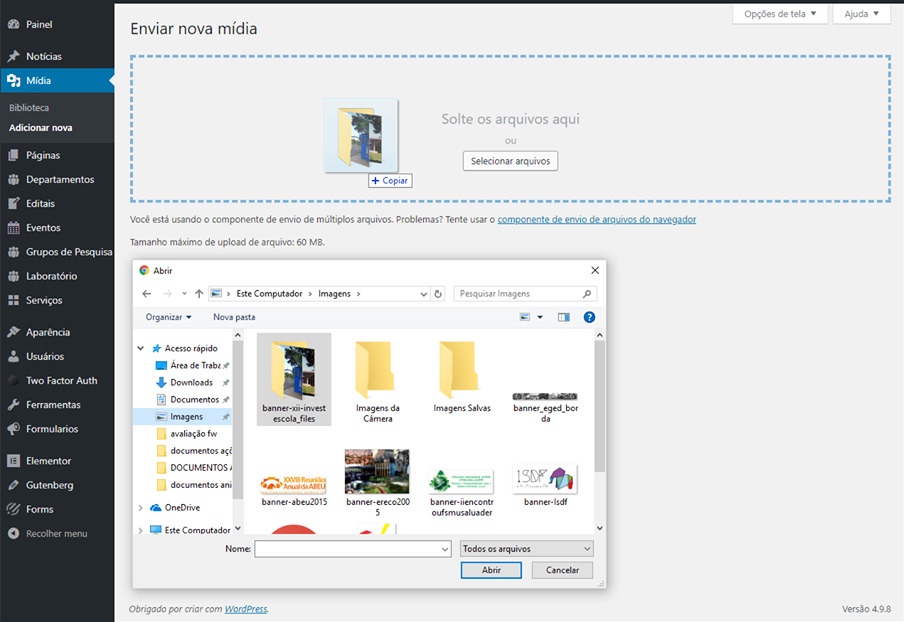Click the back arrow in file dialog
Image resolution: width=904 pixels, height=622 pixels.
147,294
